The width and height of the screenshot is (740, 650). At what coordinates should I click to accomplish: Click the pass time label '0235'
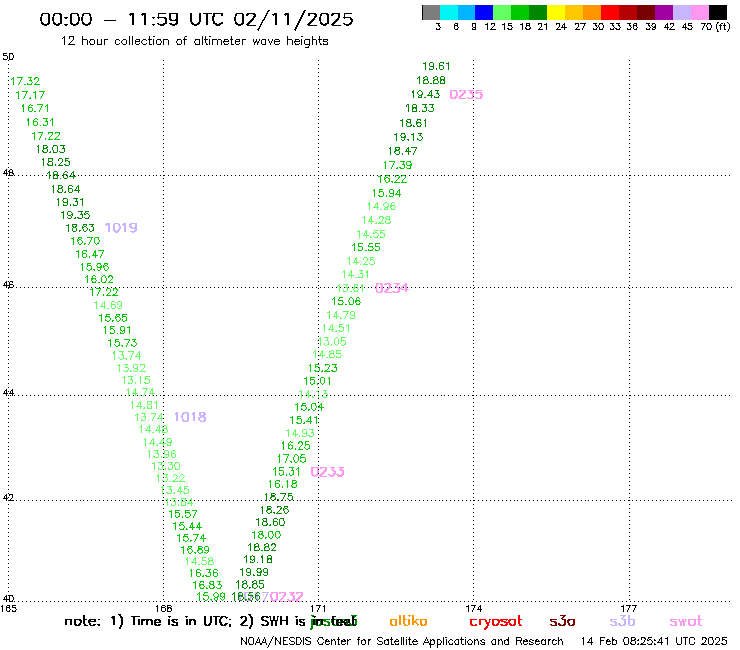point(466,94)
